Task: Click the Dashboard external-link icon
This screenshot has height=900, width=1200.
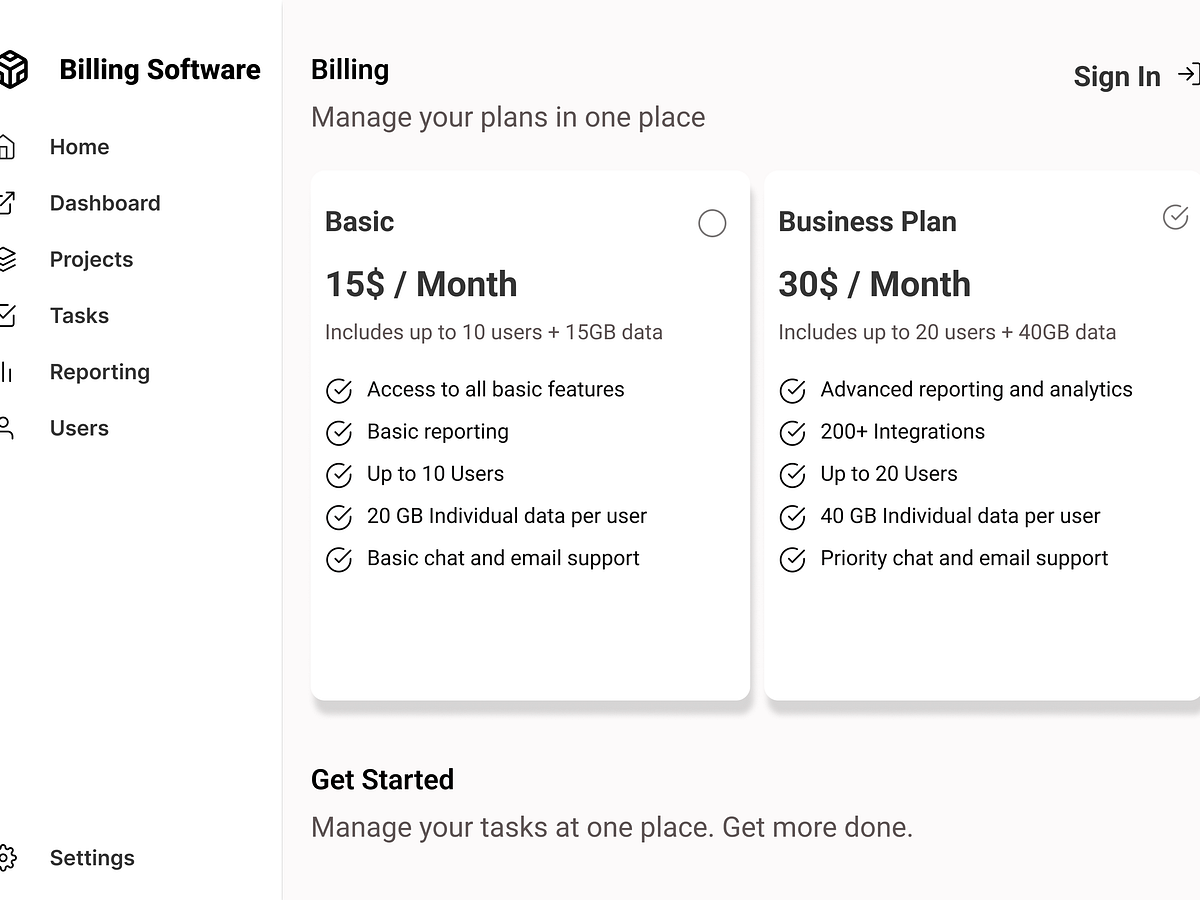Action: (x=6, y=203)
